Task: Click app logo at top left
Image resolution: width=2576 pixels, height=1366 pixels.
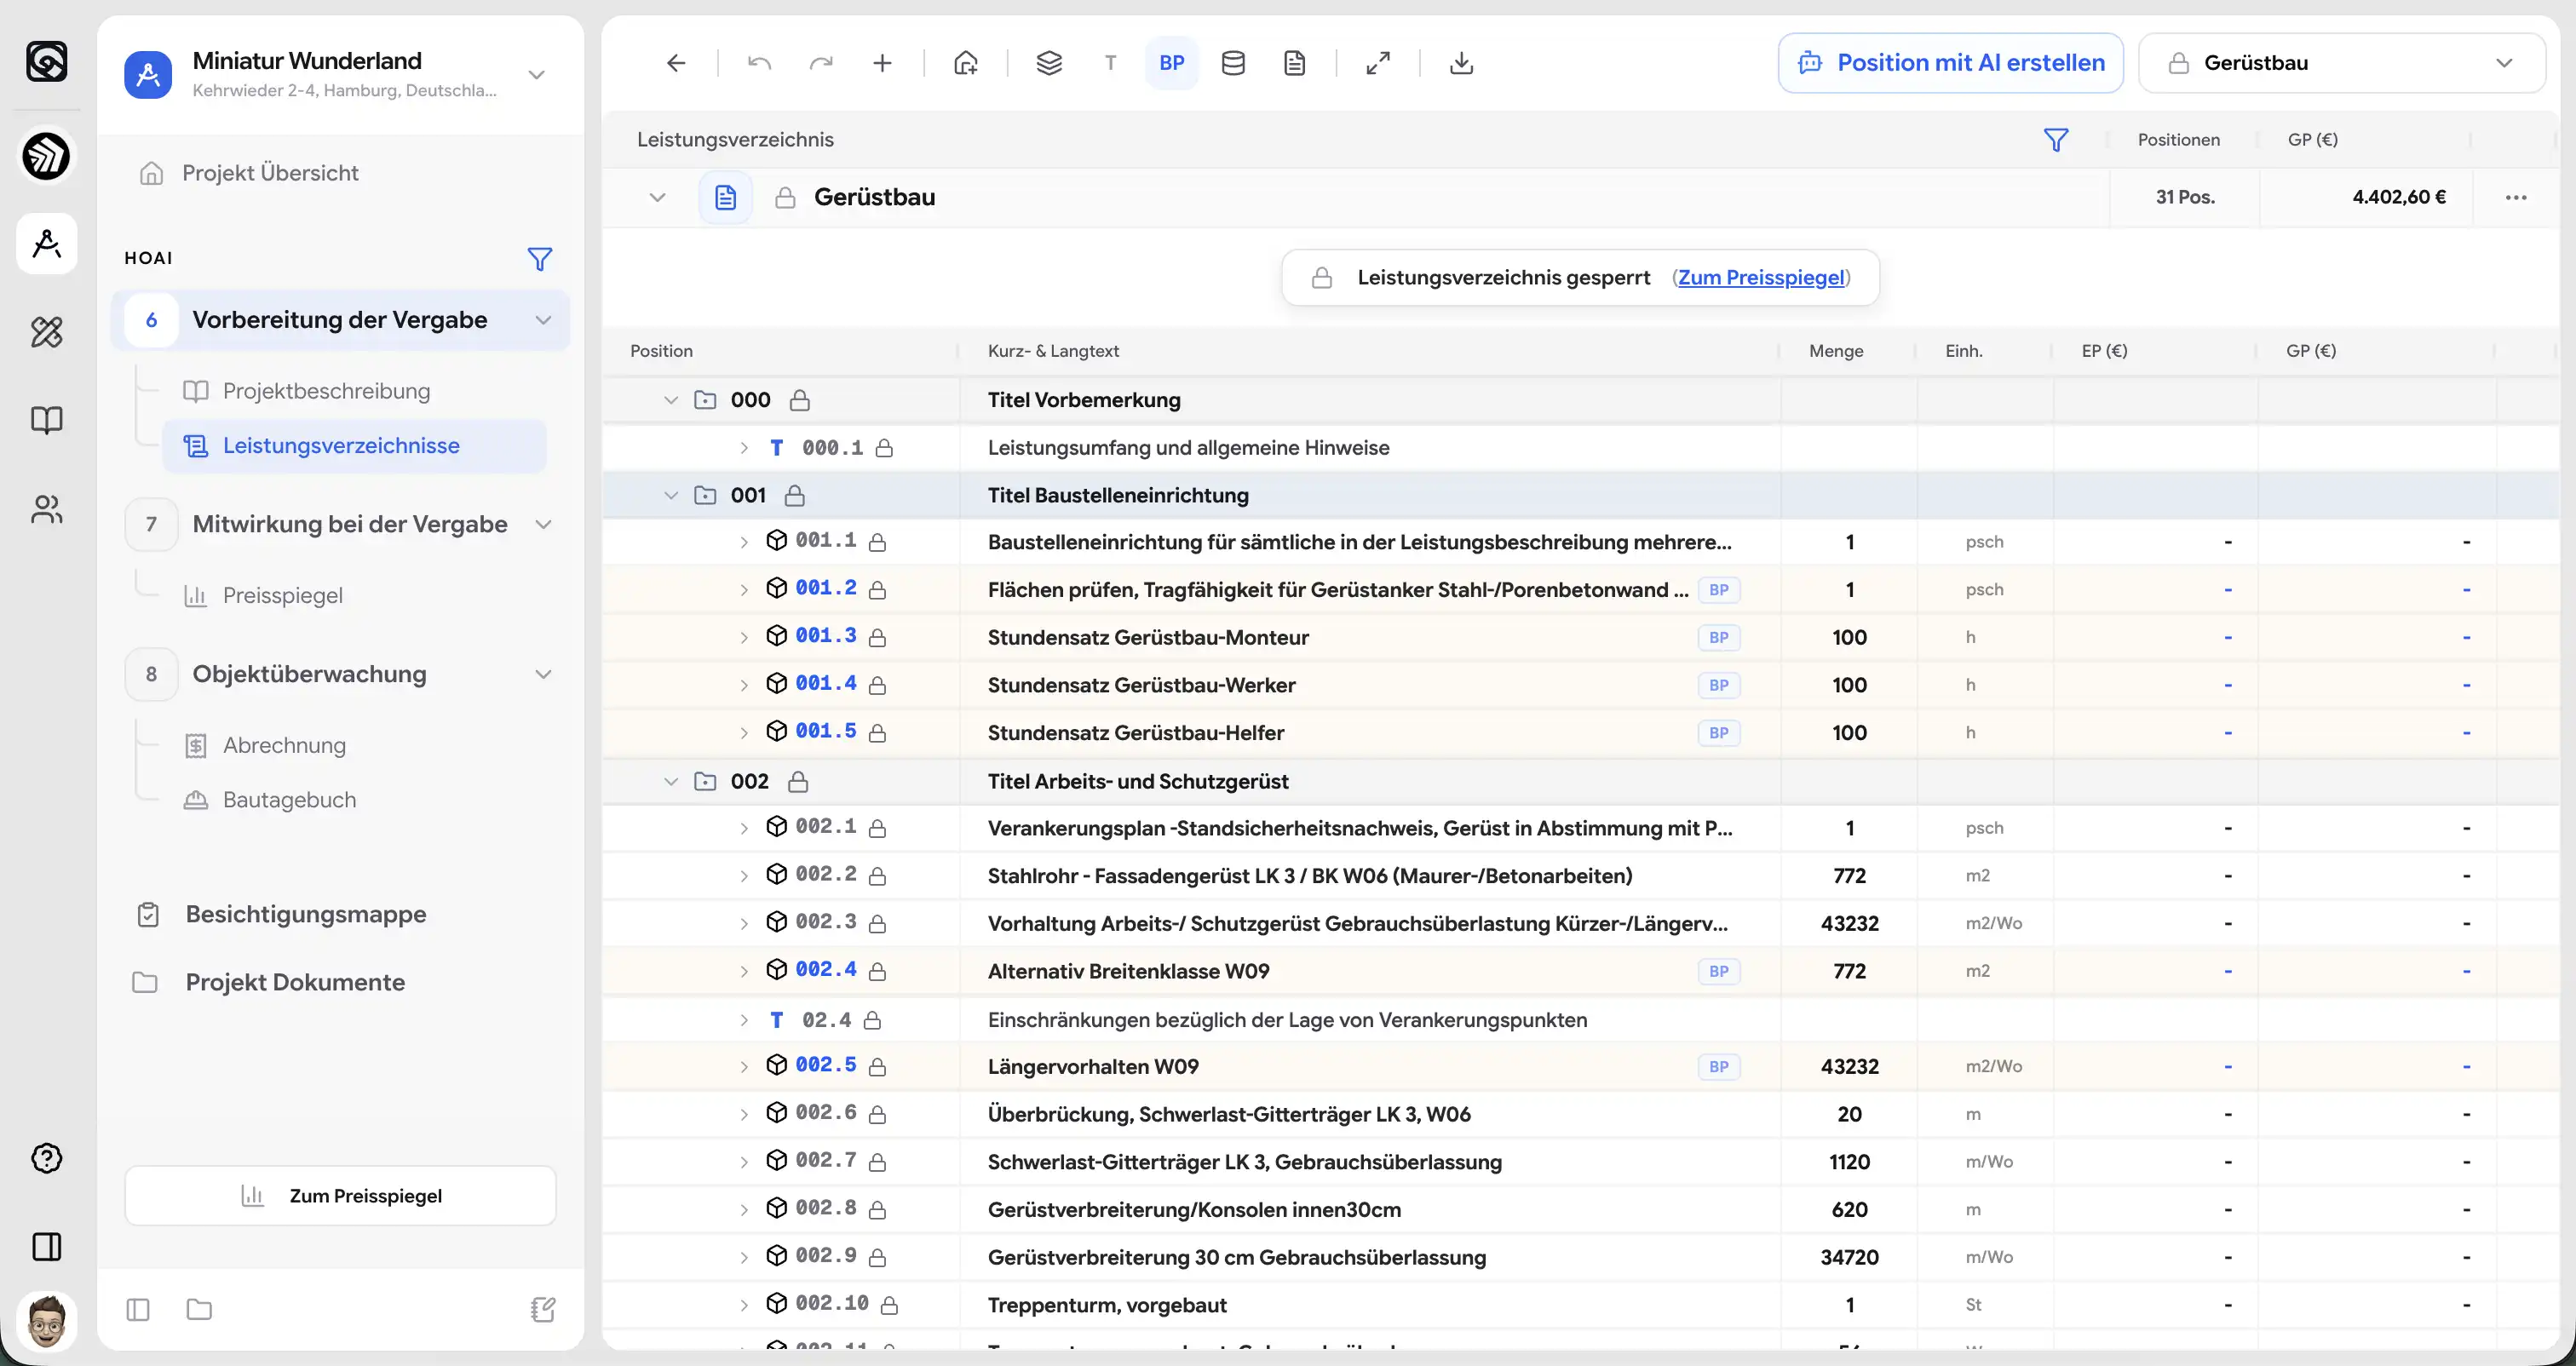Action: [46, 61]
